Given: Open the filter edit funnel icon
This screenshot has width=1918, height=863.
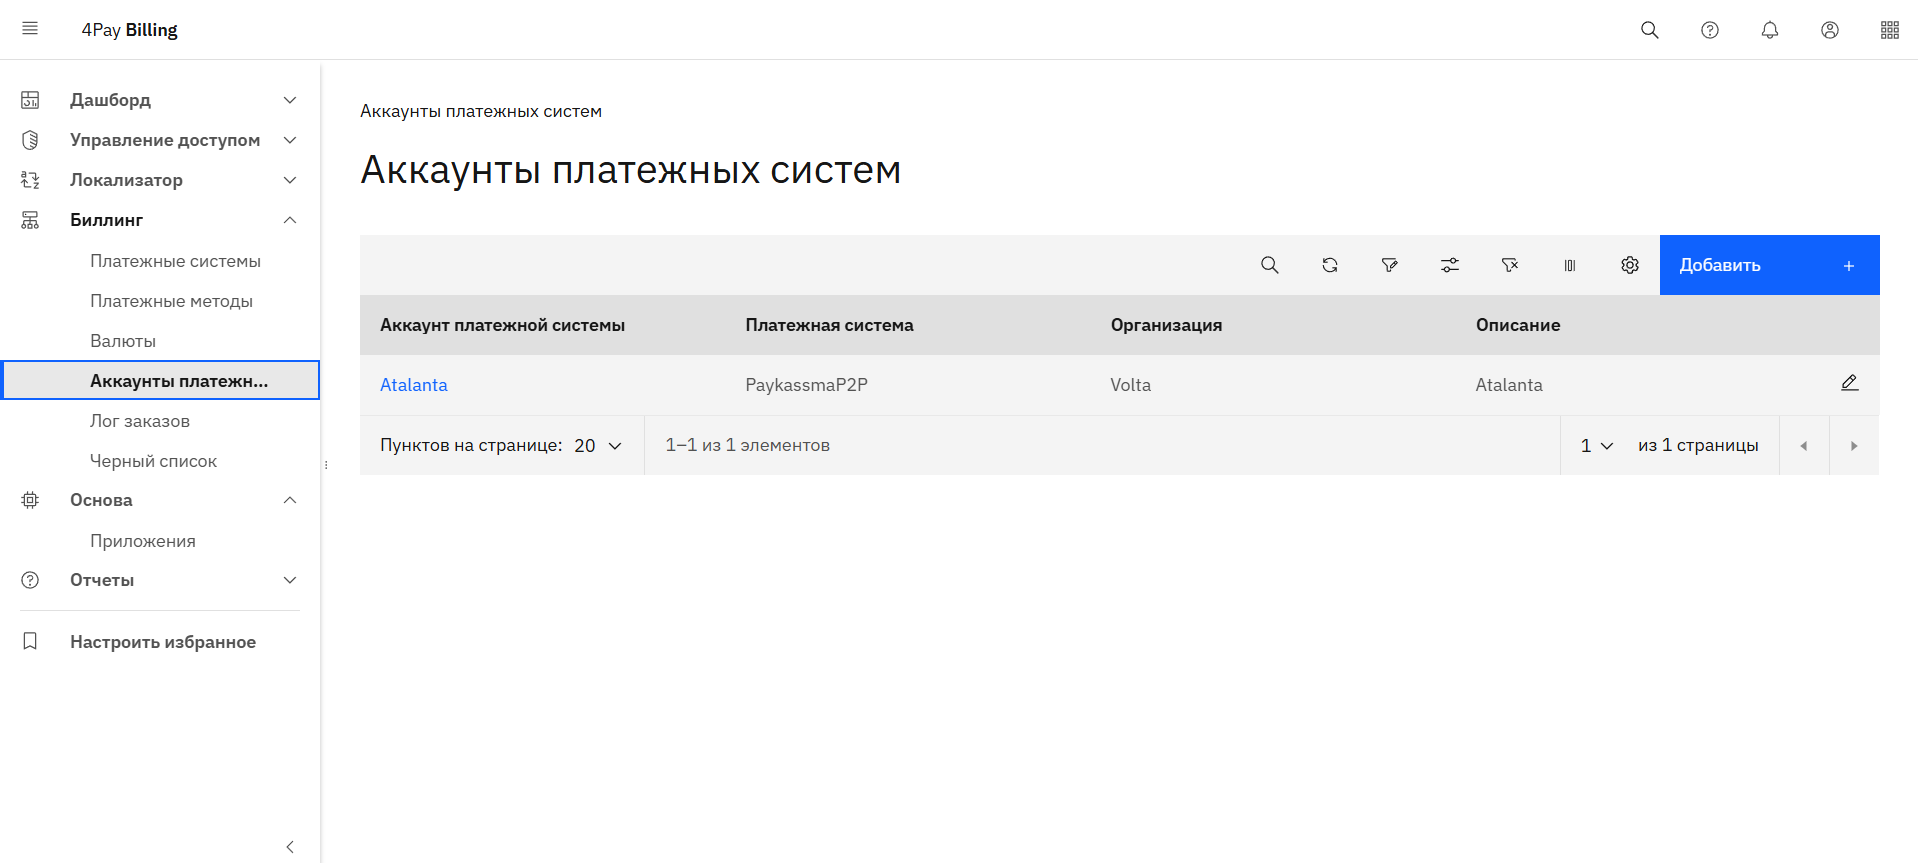Looking at the screenshot, I should coord(1389,265).
